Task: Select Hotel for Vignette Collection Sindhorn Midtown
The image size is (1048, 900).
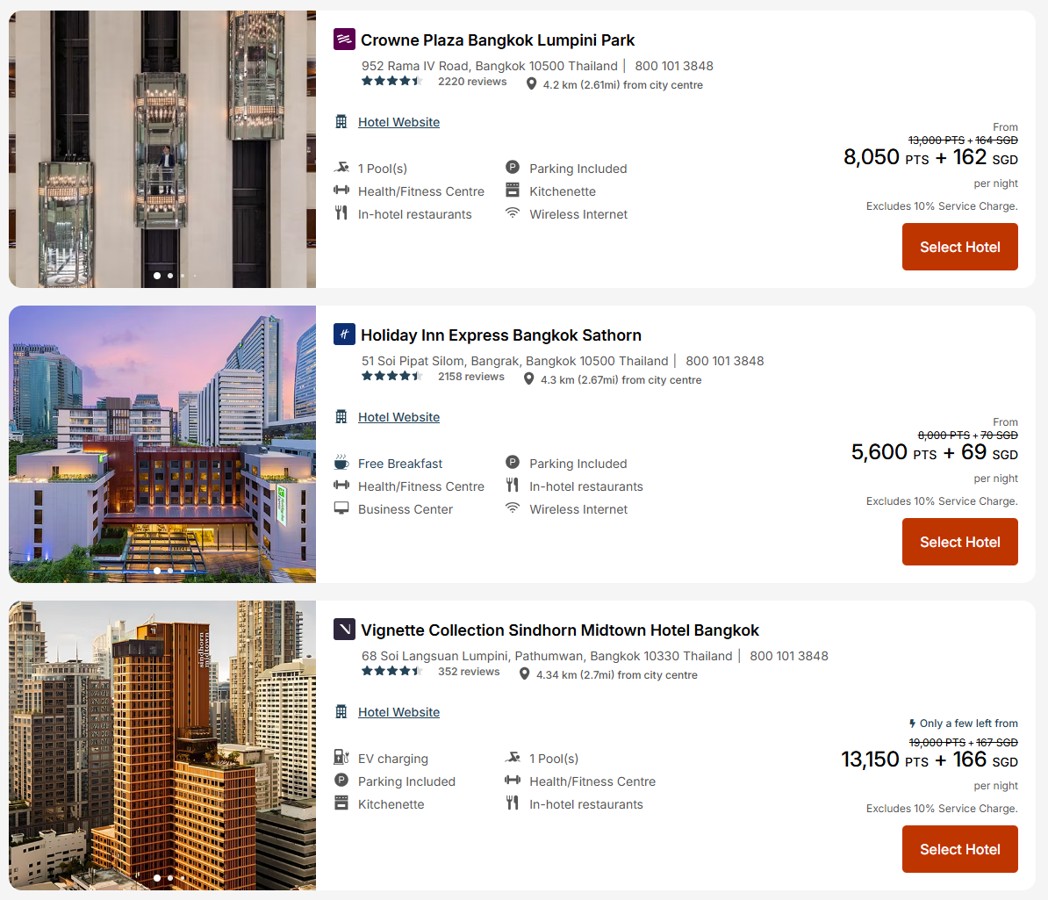Action: click(960, 849)
